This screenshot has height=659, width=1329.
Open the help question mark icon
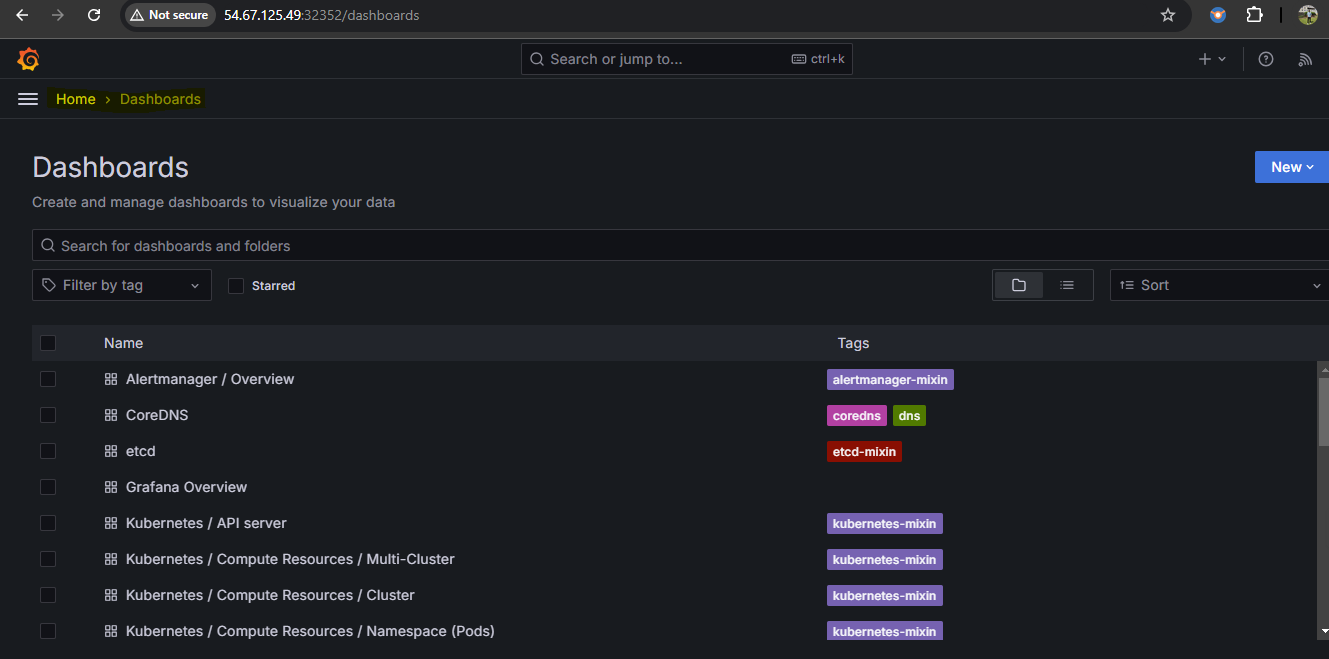point(1266,59)
